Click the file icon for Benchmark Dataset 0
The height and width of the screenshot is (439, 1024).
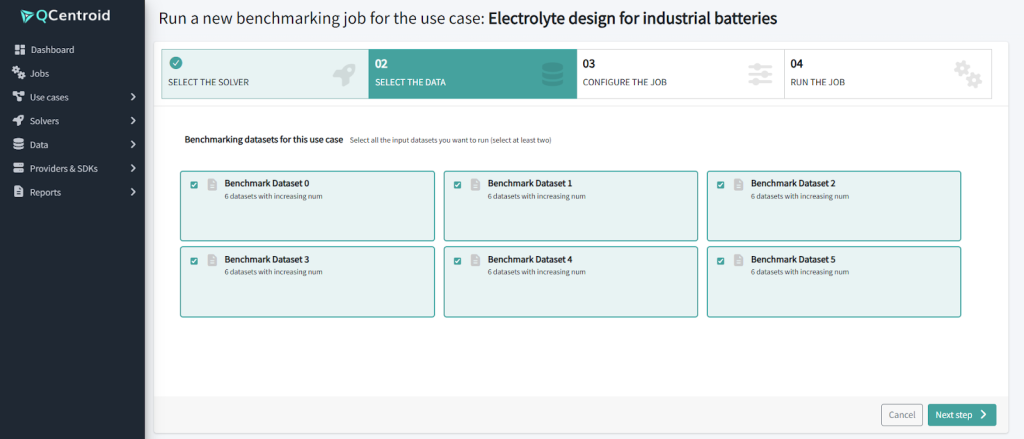pos(212,185)
